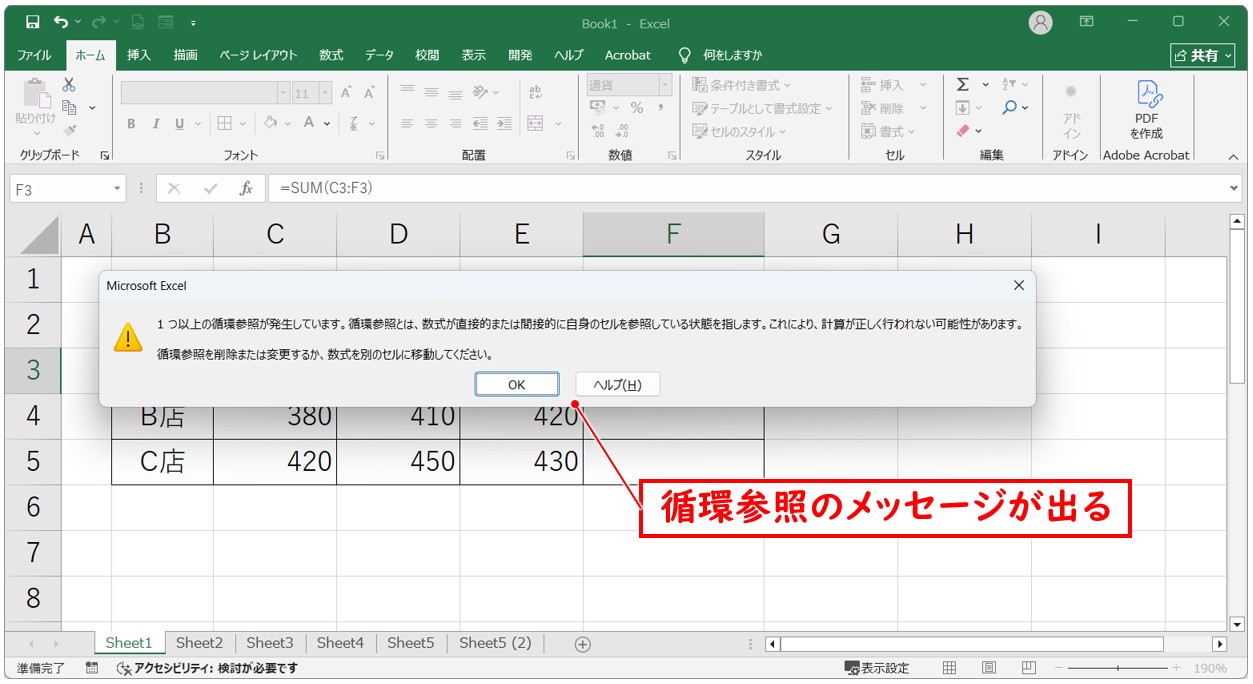Click the AutoSum sigma icon

tap(963, 85)
